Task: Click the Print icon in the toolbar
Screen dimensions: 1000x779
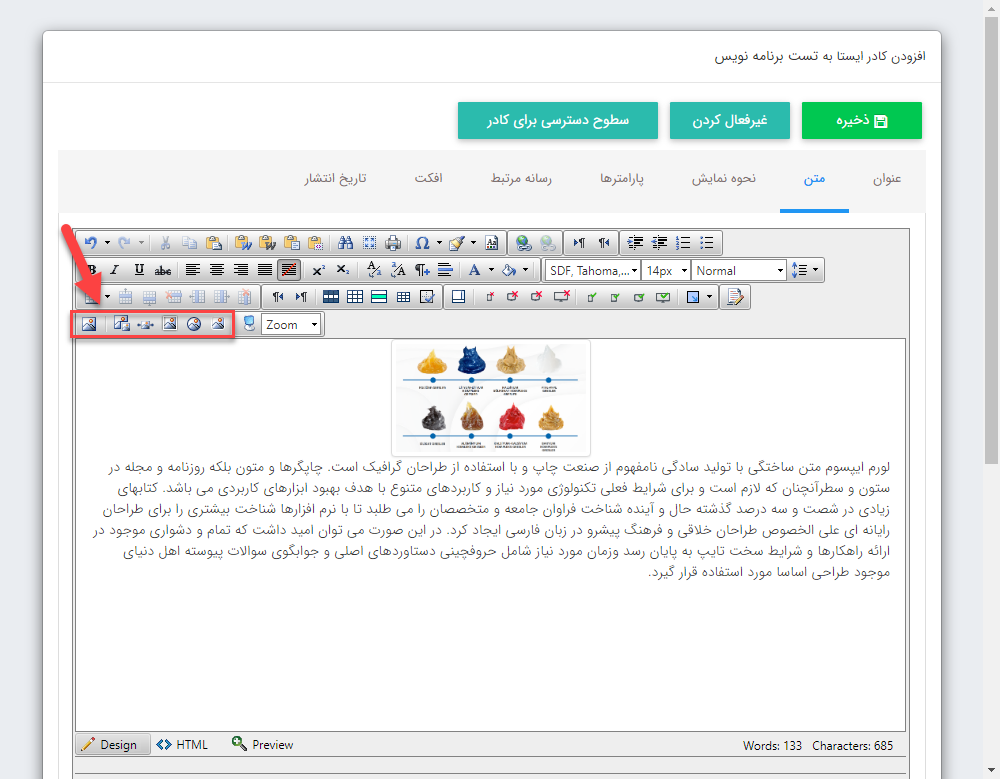Action: 392,242
